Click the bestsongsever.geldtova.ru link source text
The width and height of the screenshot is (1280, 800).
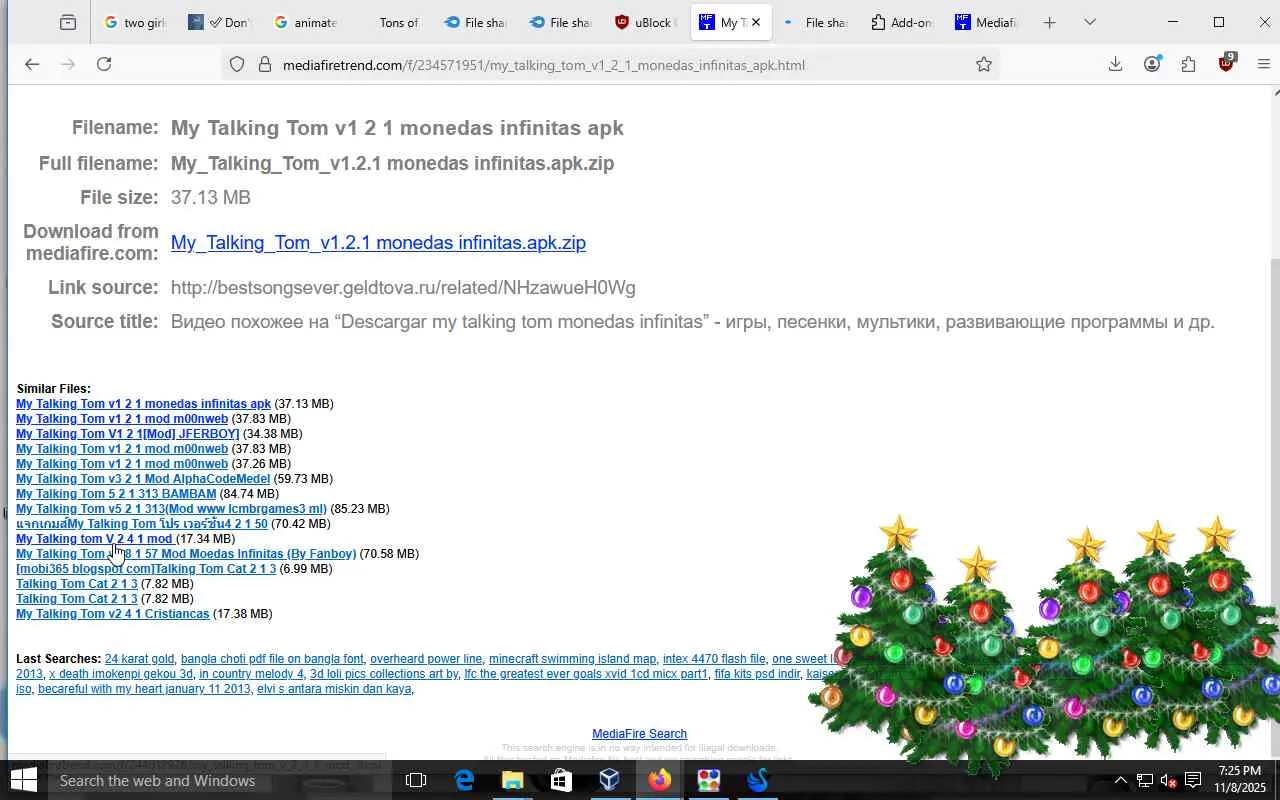click(x=403, y=288)
